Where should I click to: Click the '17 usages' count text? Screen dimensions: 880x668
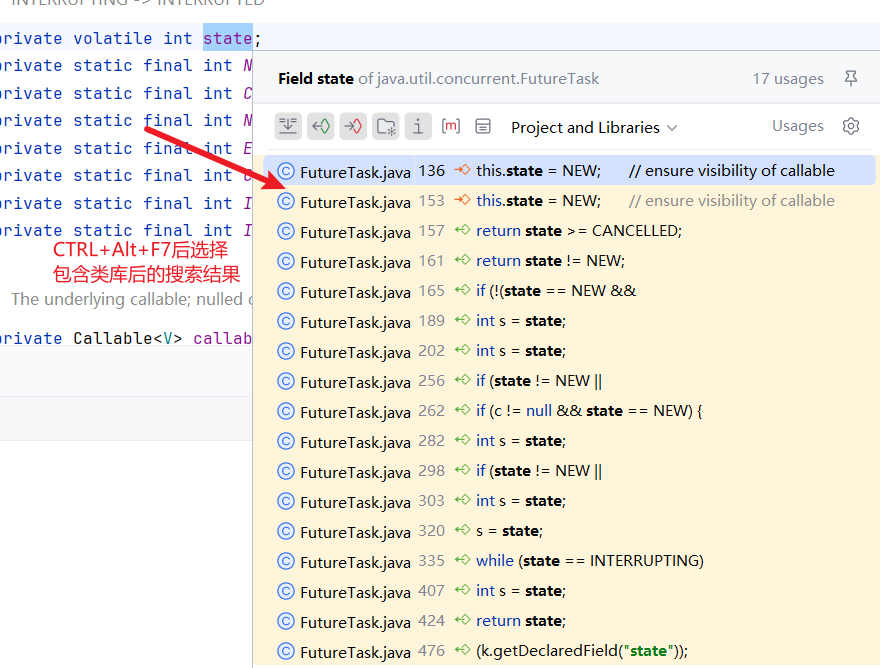788,78
